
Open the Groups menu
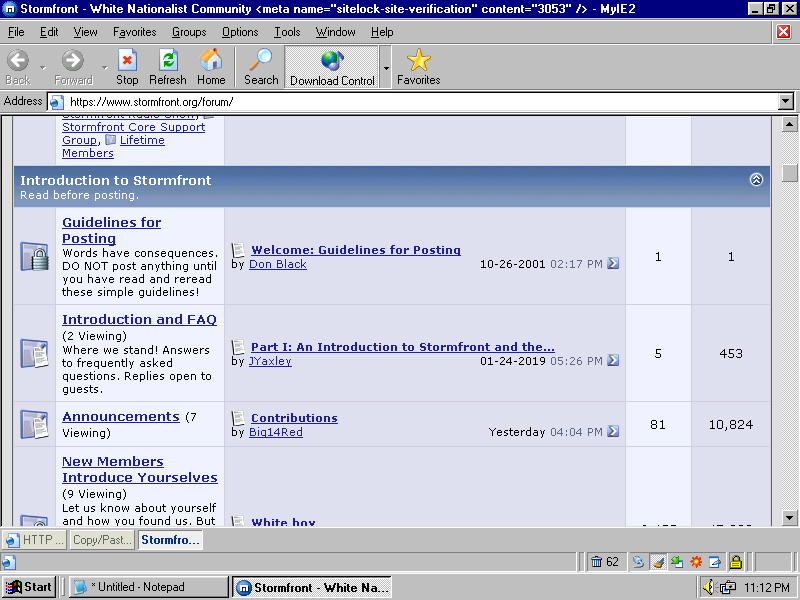pos(189,32)
